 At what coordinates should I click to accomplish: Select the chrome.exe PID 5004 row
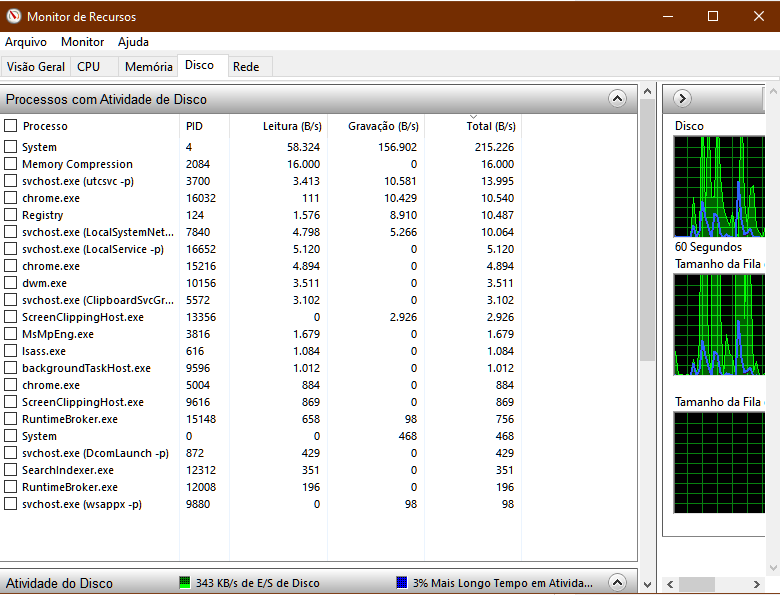click(x=261, y=385)
